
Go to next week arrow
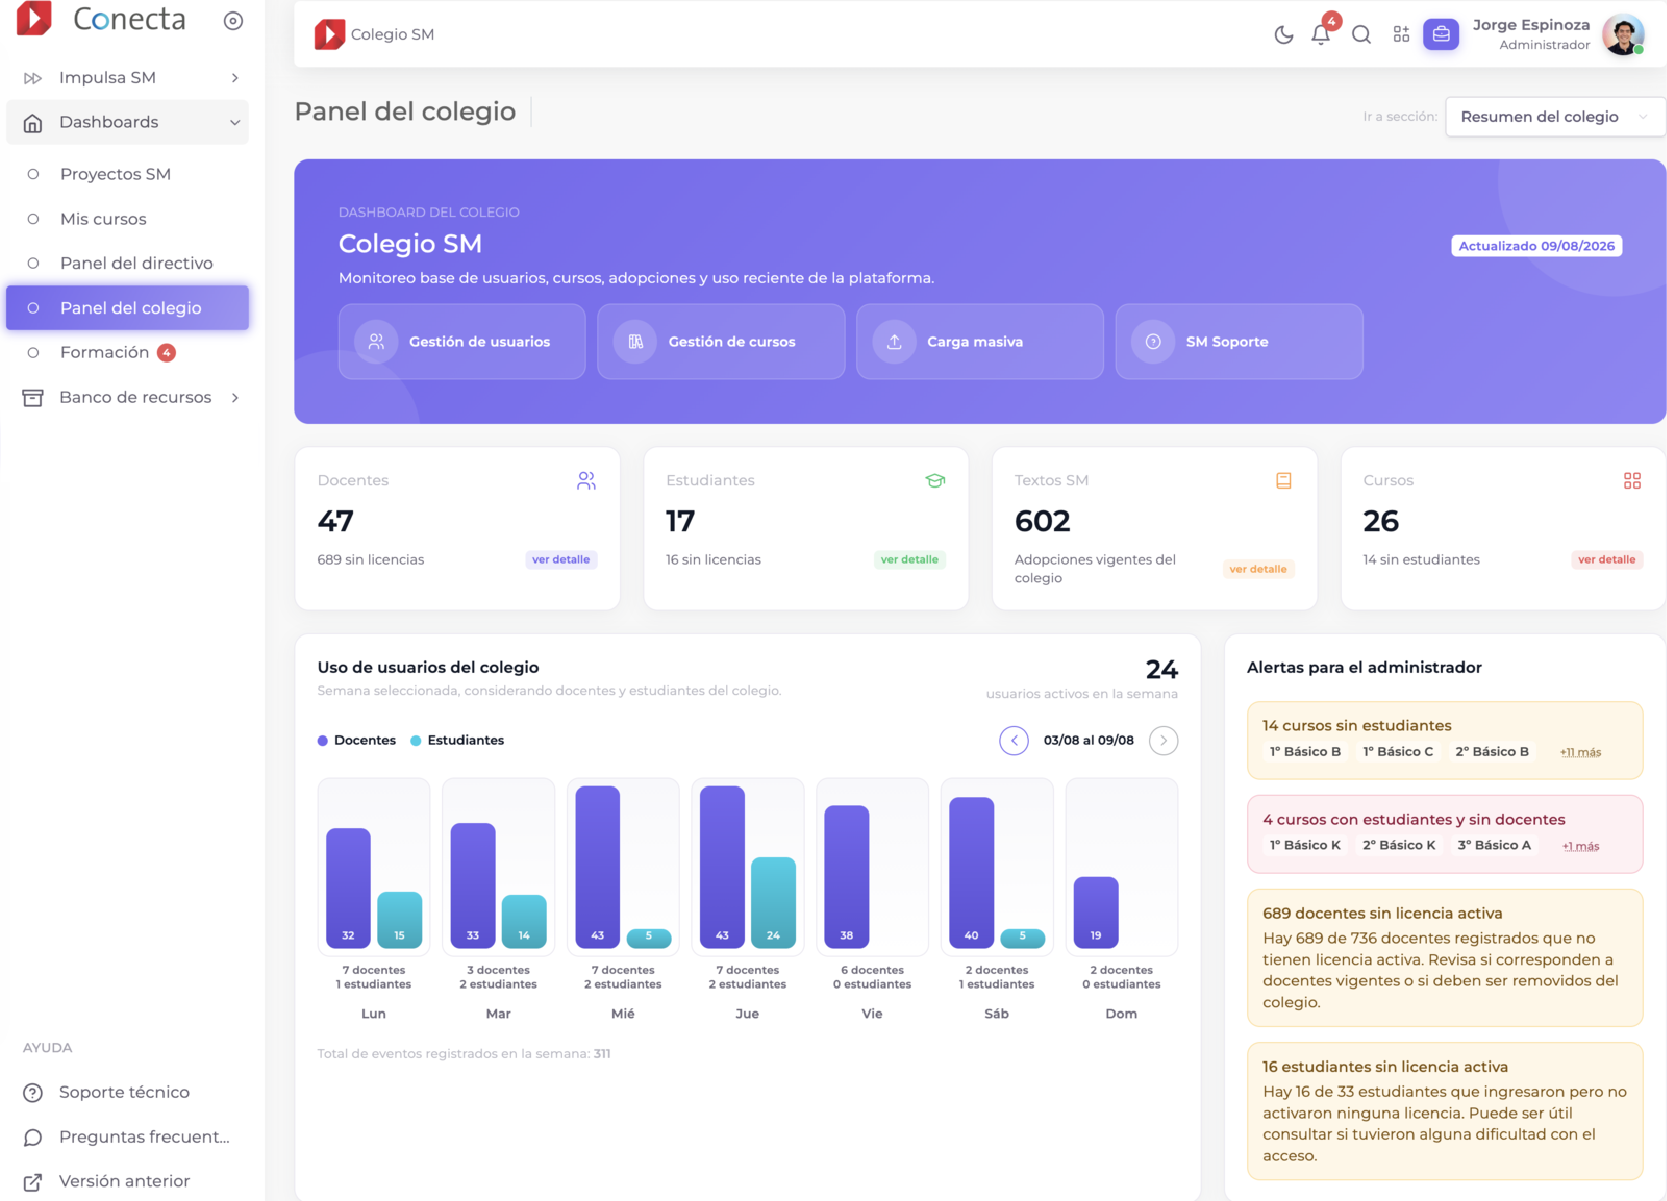point(1163,741)
